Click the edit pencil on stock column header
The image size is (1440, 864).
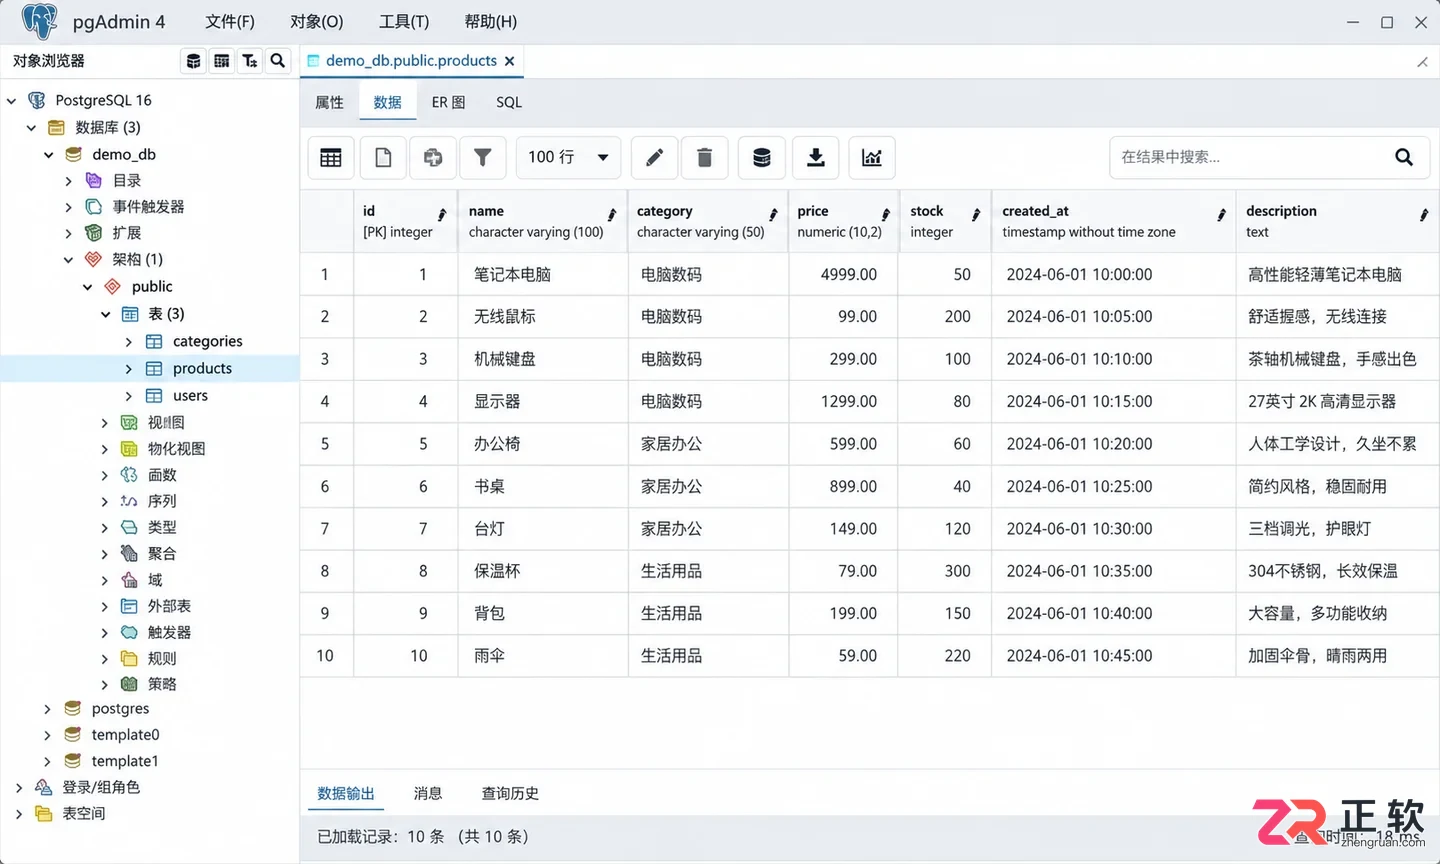977,215
